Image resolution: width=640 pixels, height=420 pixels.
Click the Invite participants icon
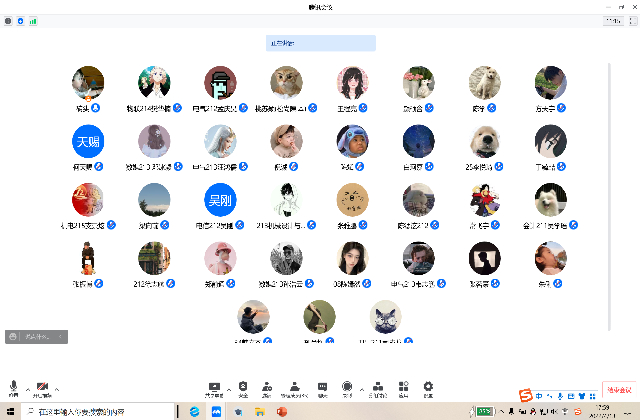(x=267, y=388)
